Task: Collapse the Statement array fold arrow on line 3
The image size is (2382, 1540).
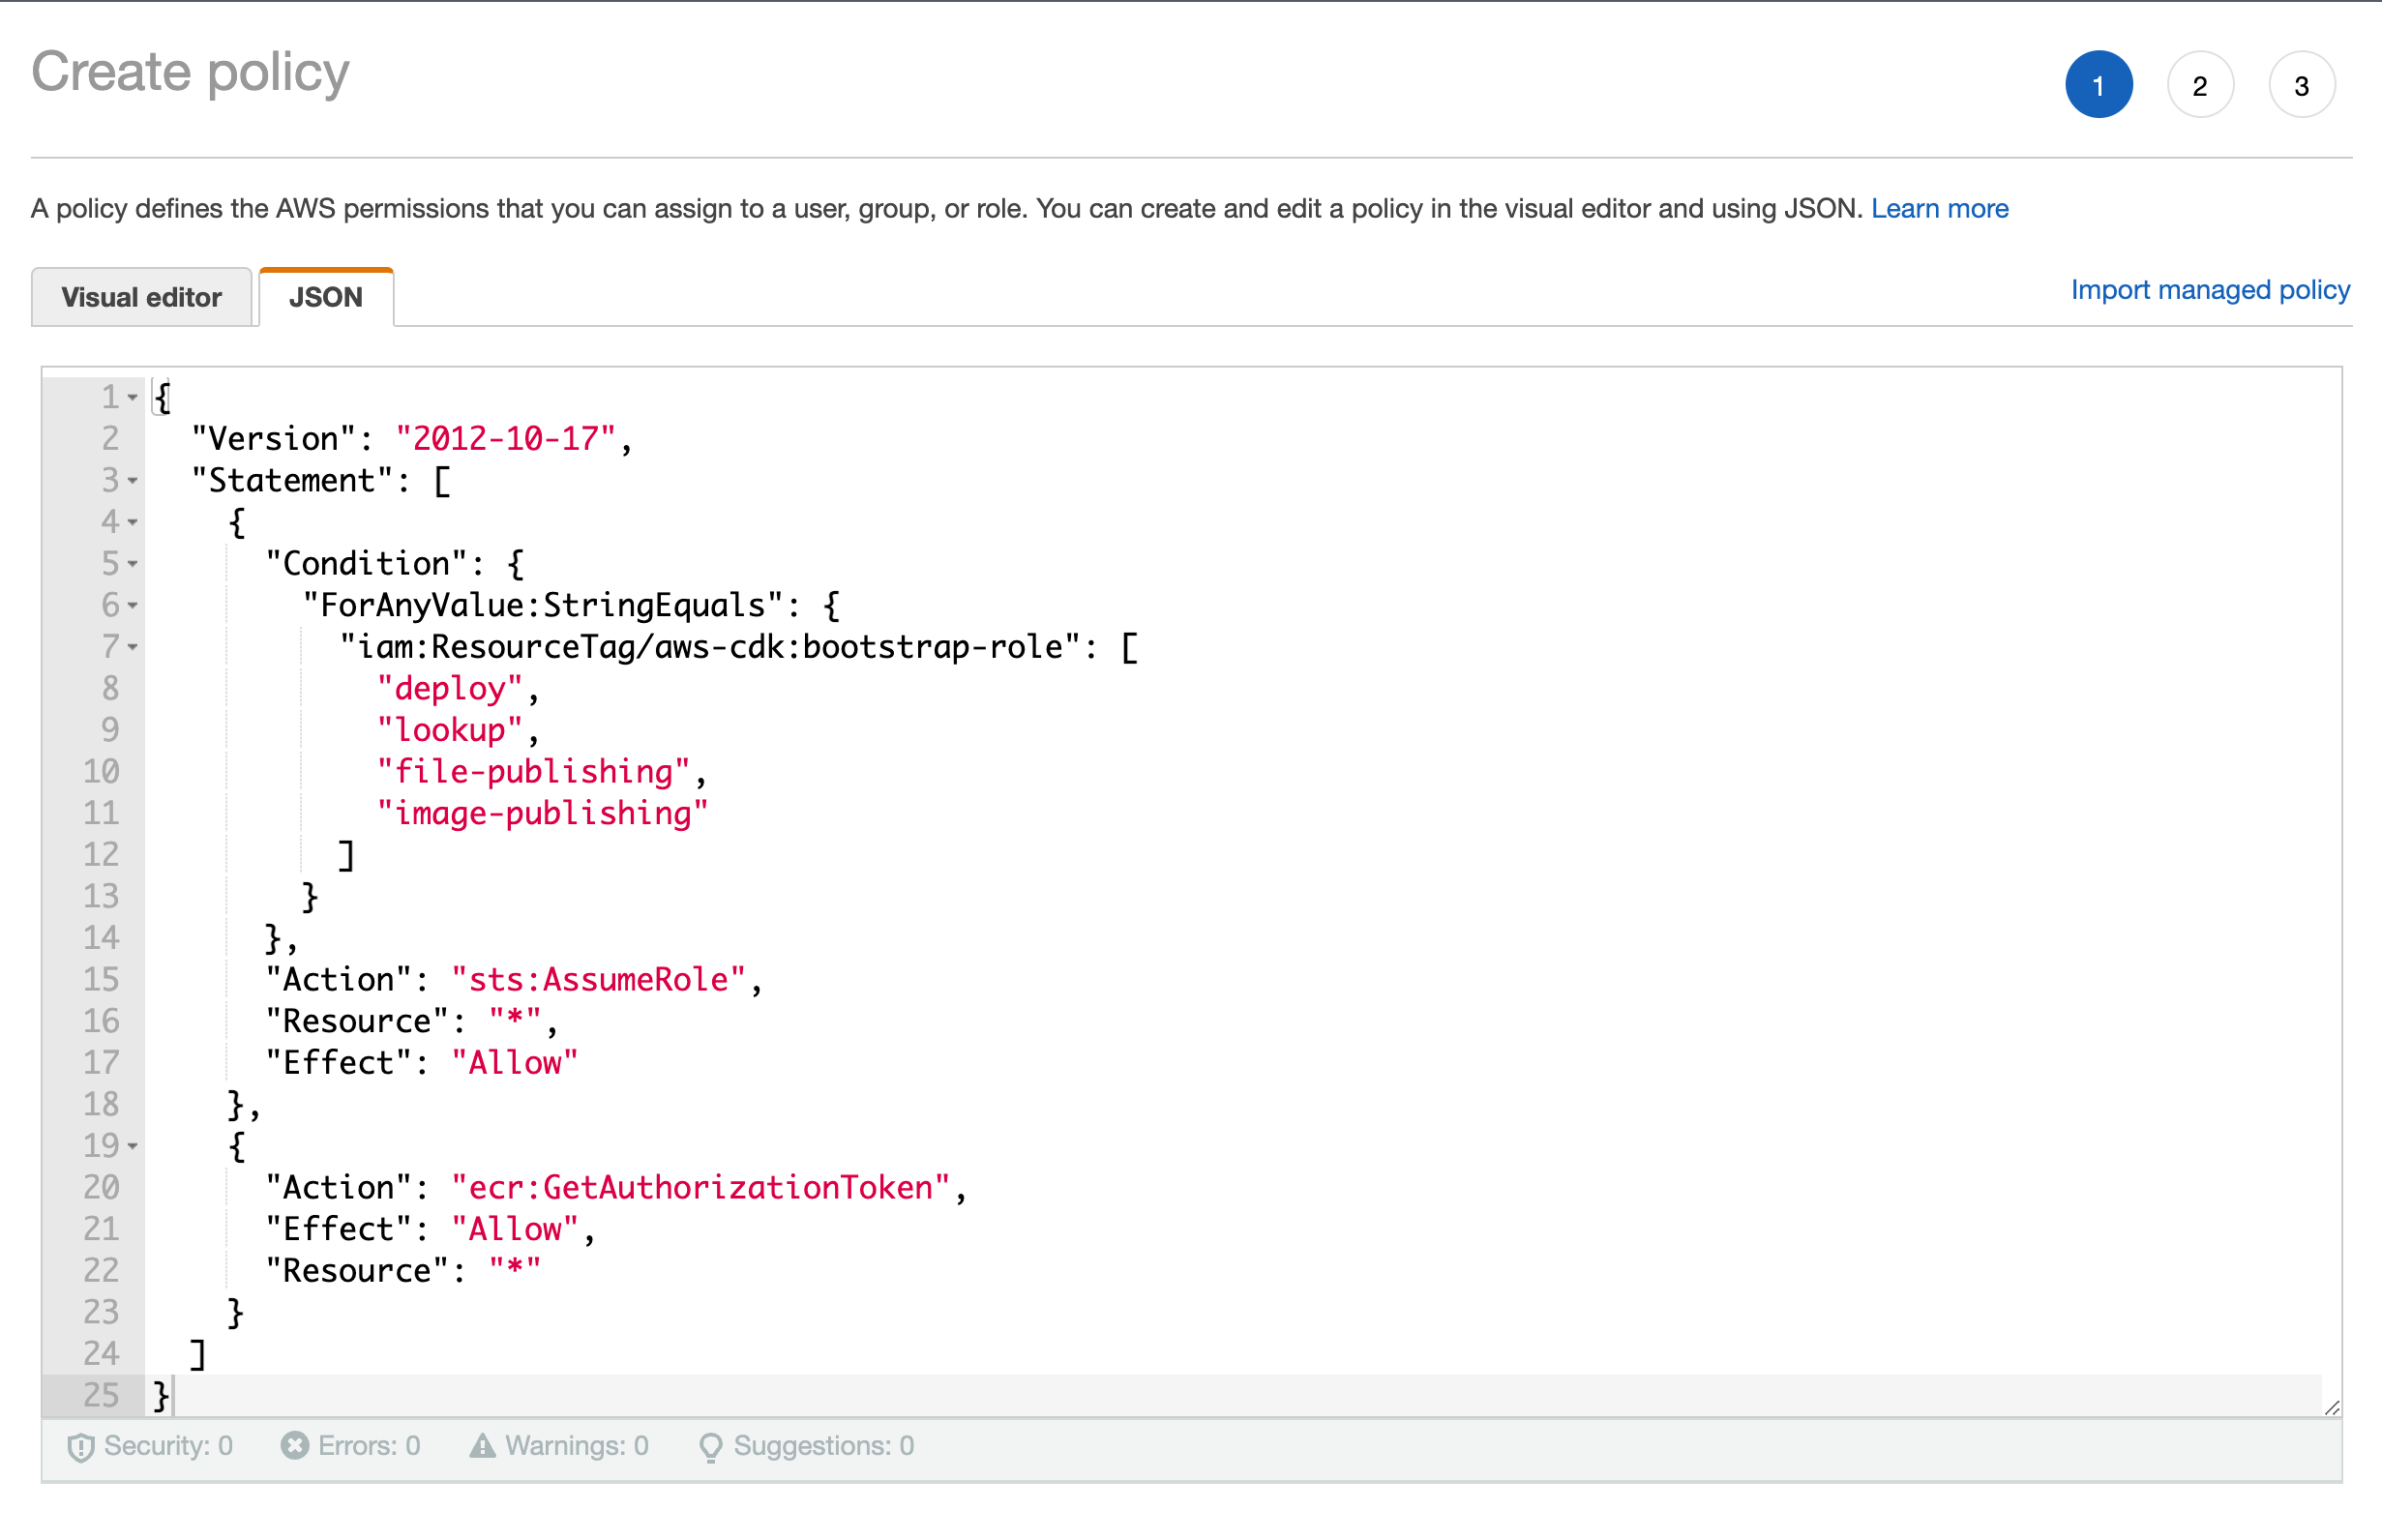Action: 132,481
